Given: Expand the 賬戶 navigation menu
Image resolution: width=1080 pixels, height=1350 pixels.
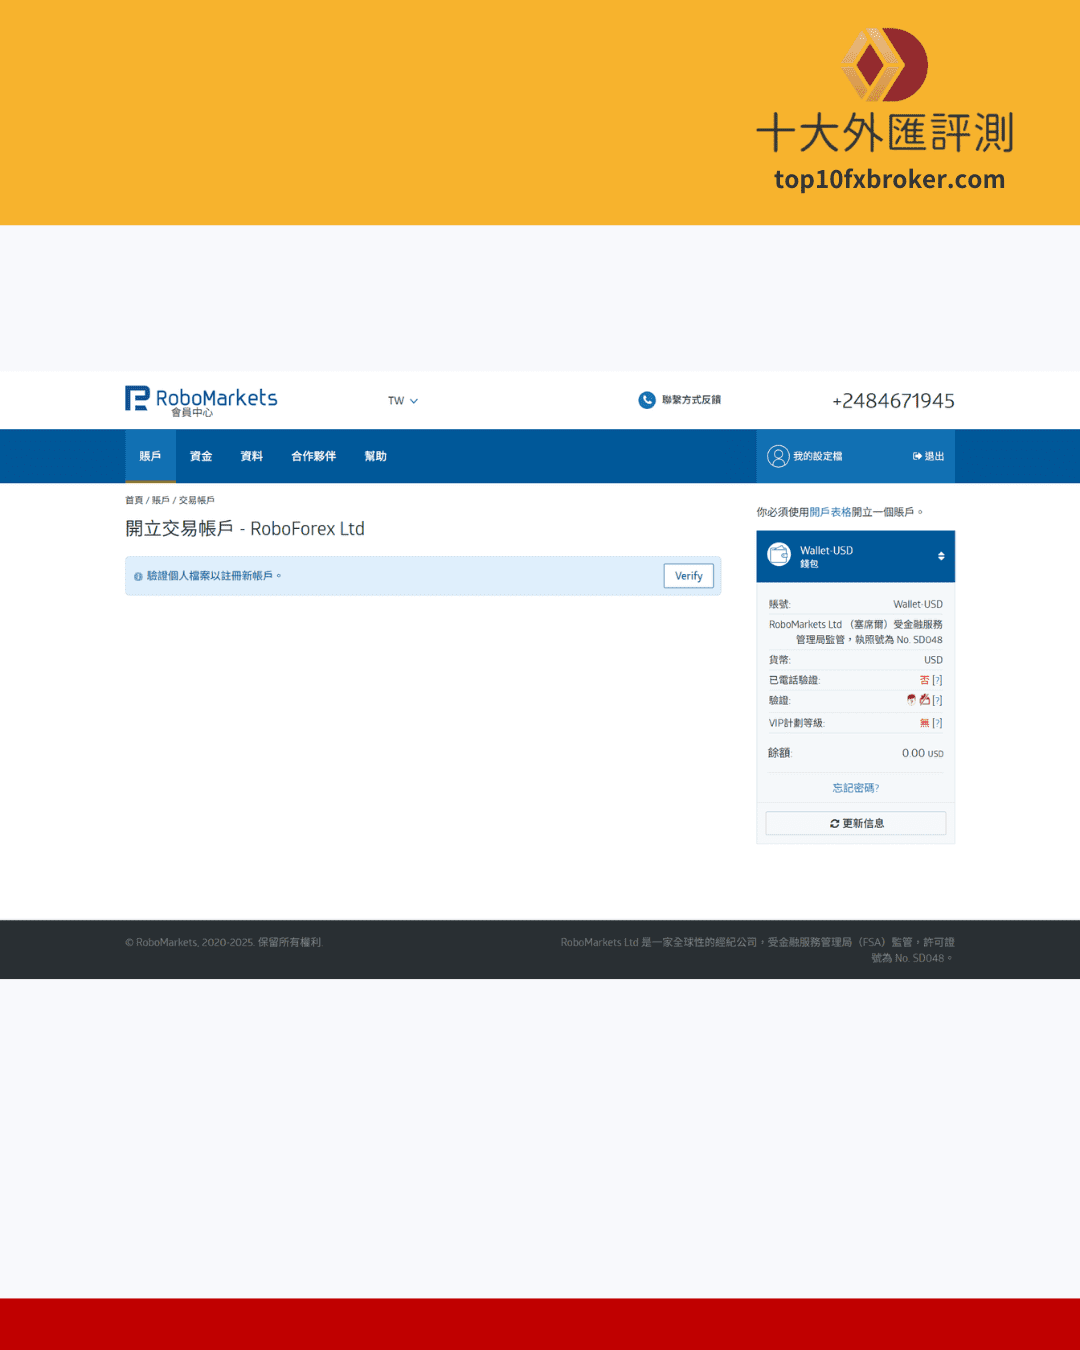Looking at the screenshot, I should click(149, 456).
